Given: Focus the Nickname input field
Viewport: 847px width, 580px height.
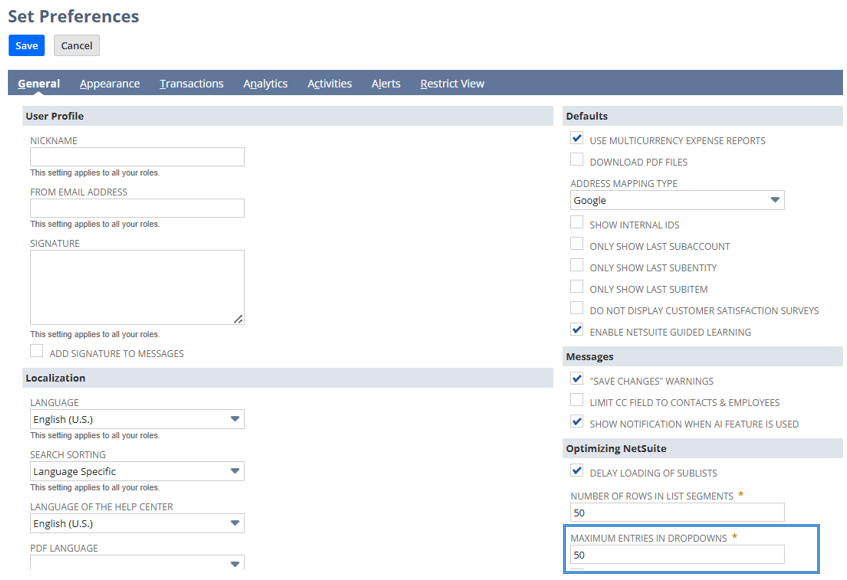Looking at the screenshot, I should tap(137, 157).
